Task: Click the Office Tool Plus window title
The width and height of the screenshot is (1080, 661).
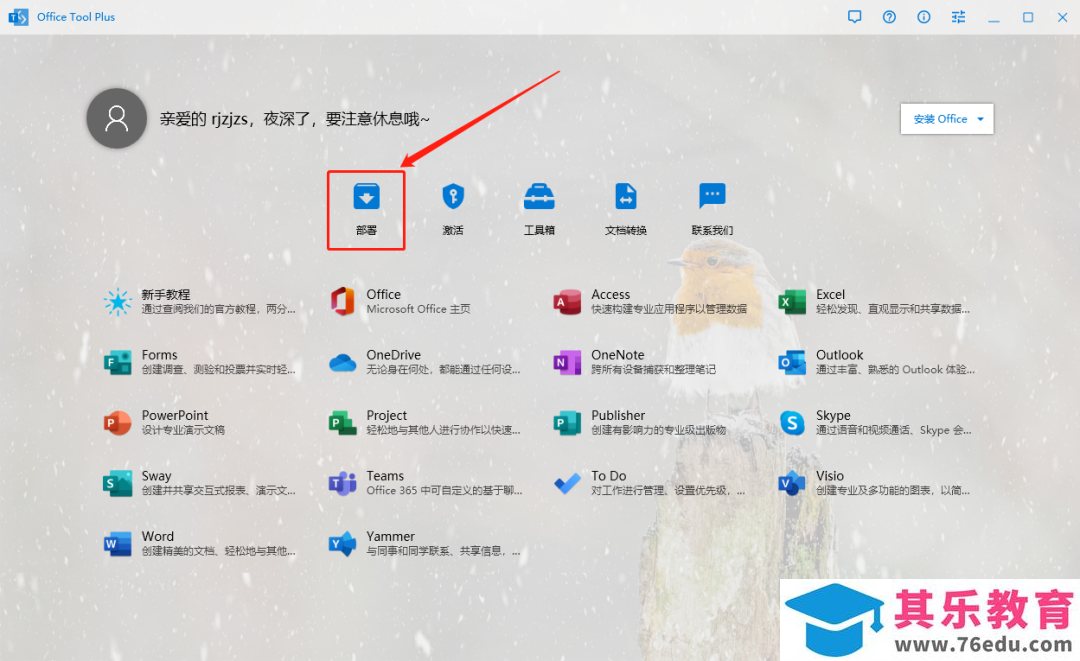Action: [x=76, y=17]
